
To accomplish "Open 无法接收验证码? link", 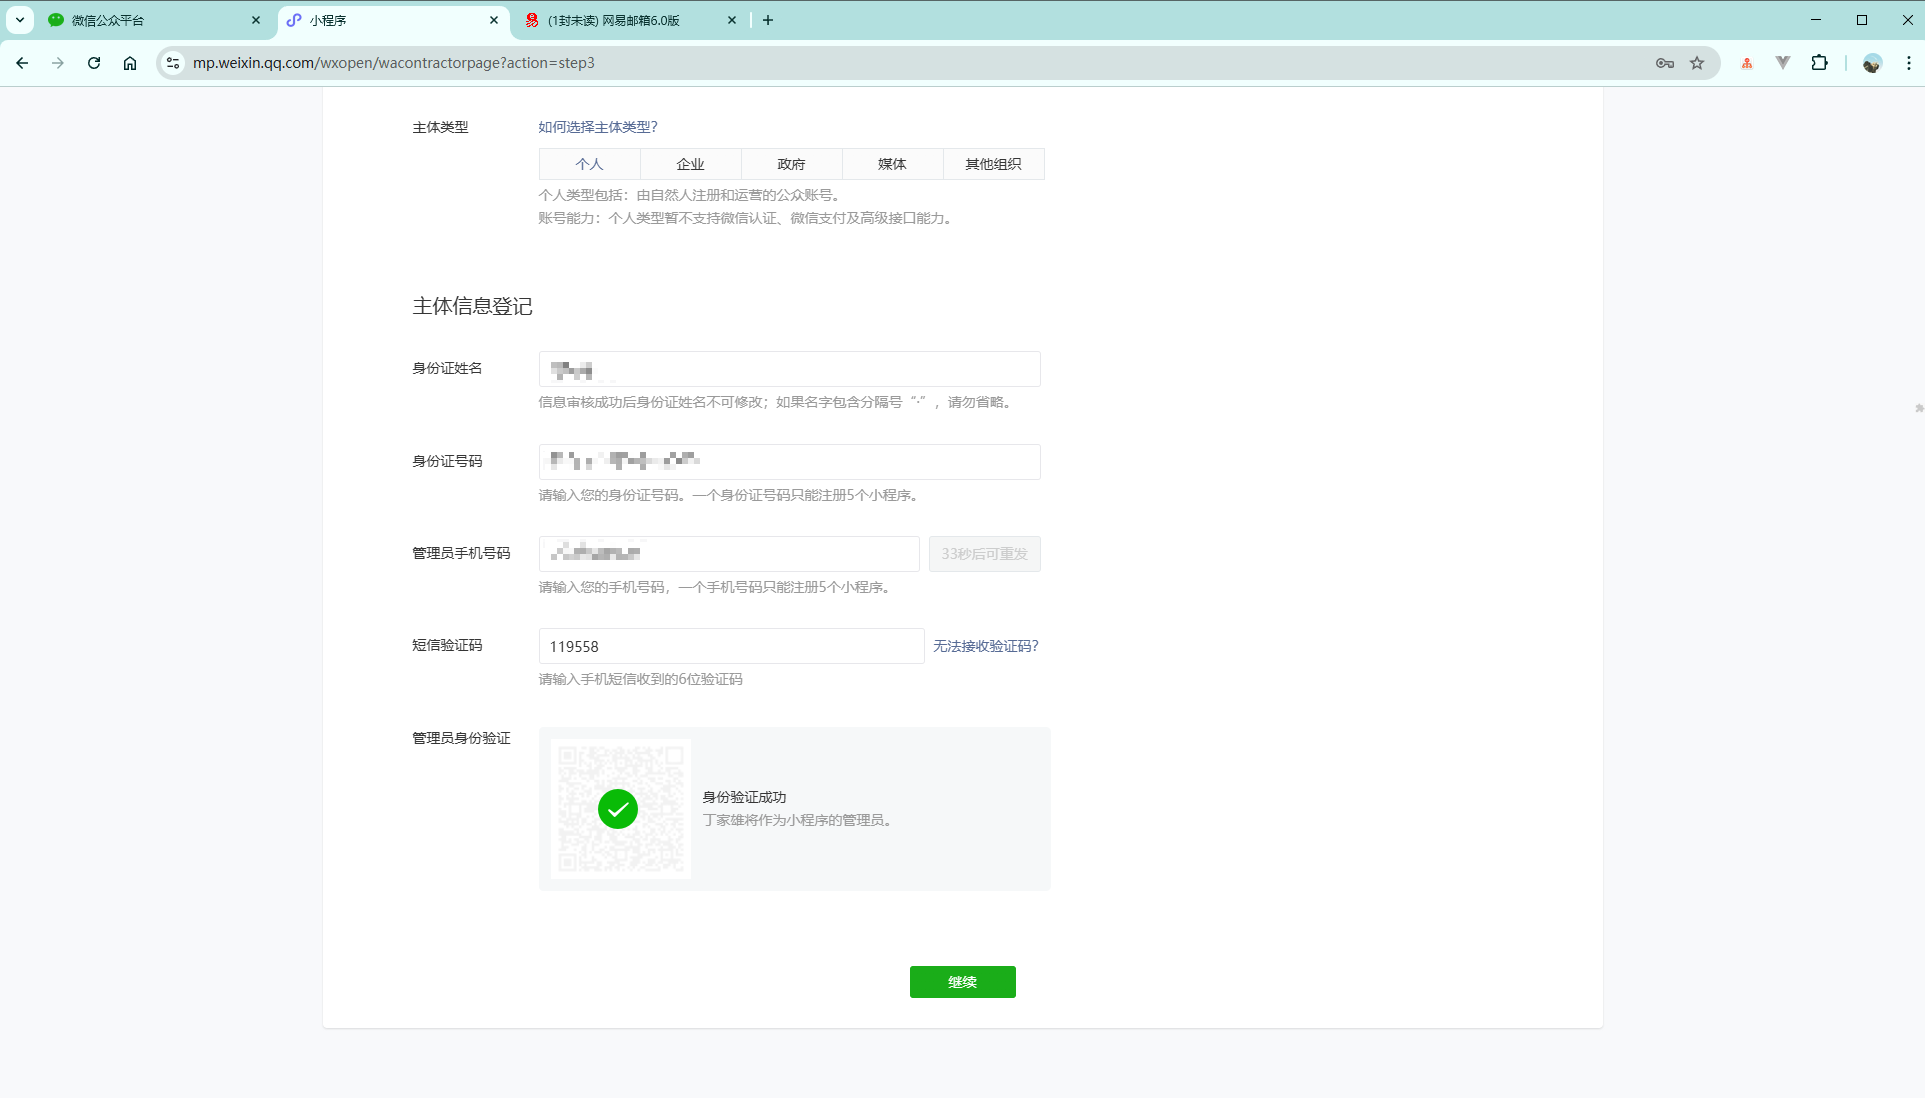I will click(986, 646).
